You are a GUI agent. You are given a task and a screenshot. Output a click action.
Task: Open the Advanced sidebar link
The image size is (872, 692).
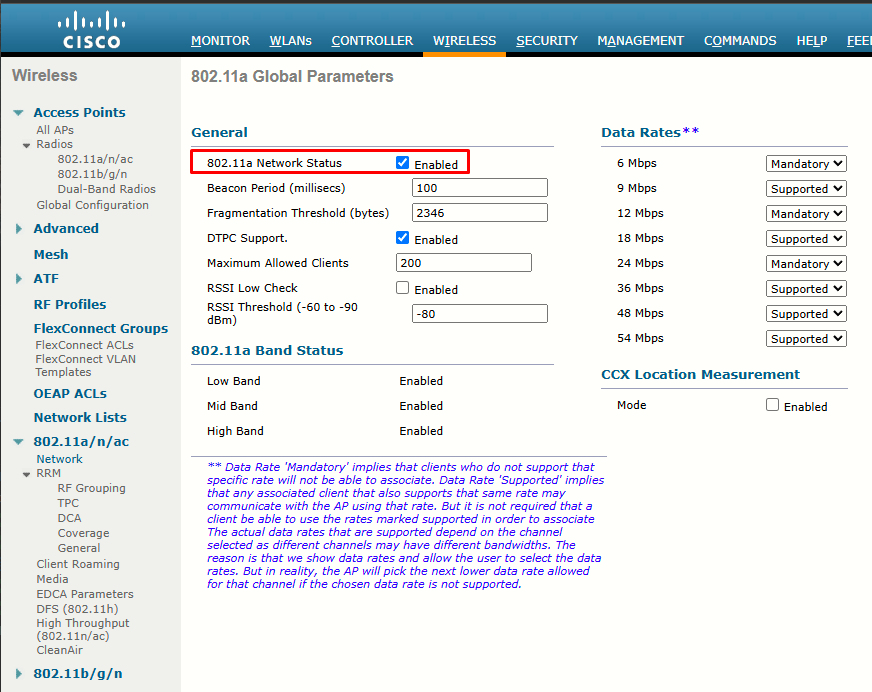(x=66, y=229)
